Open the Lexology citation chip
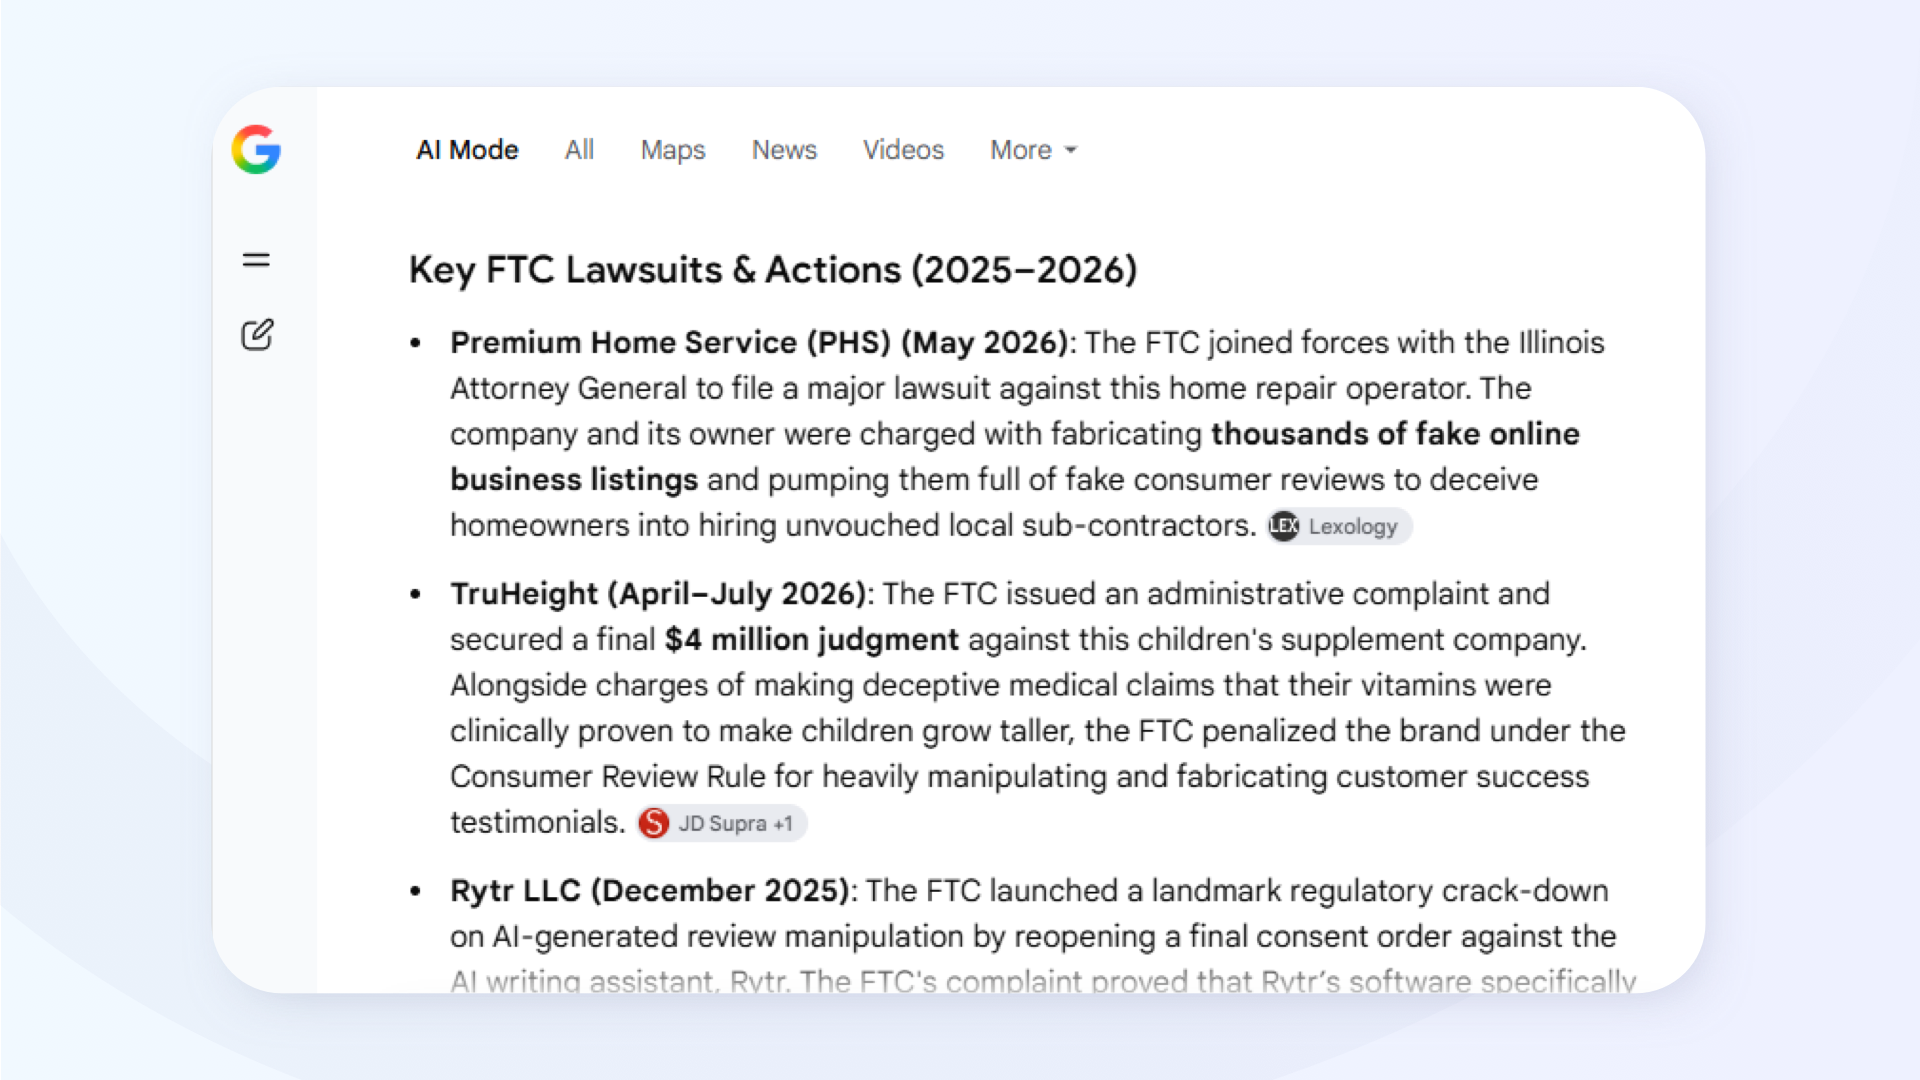Viewport: 1920px width, 1080px height. coord(1339,526)
